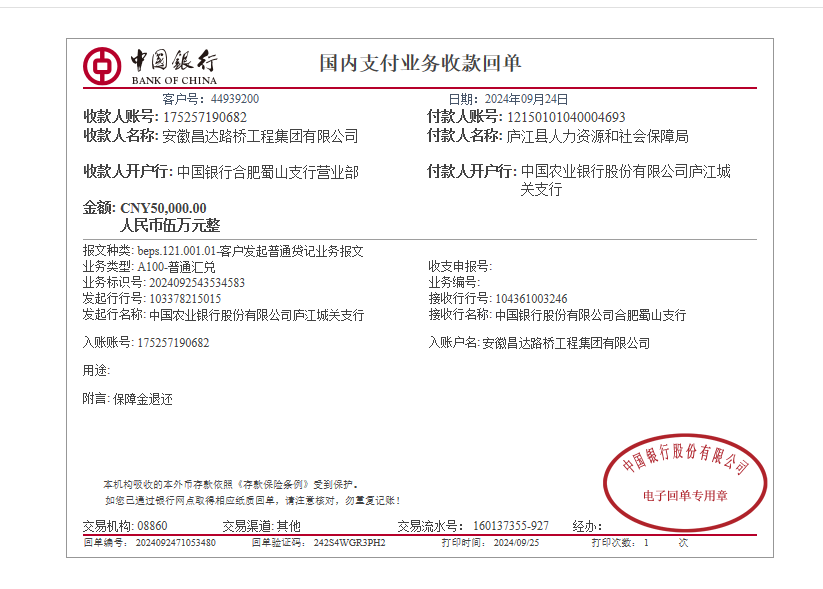Click the remark 保障金退还
823x589 pixels.
[x=142, y=399]
